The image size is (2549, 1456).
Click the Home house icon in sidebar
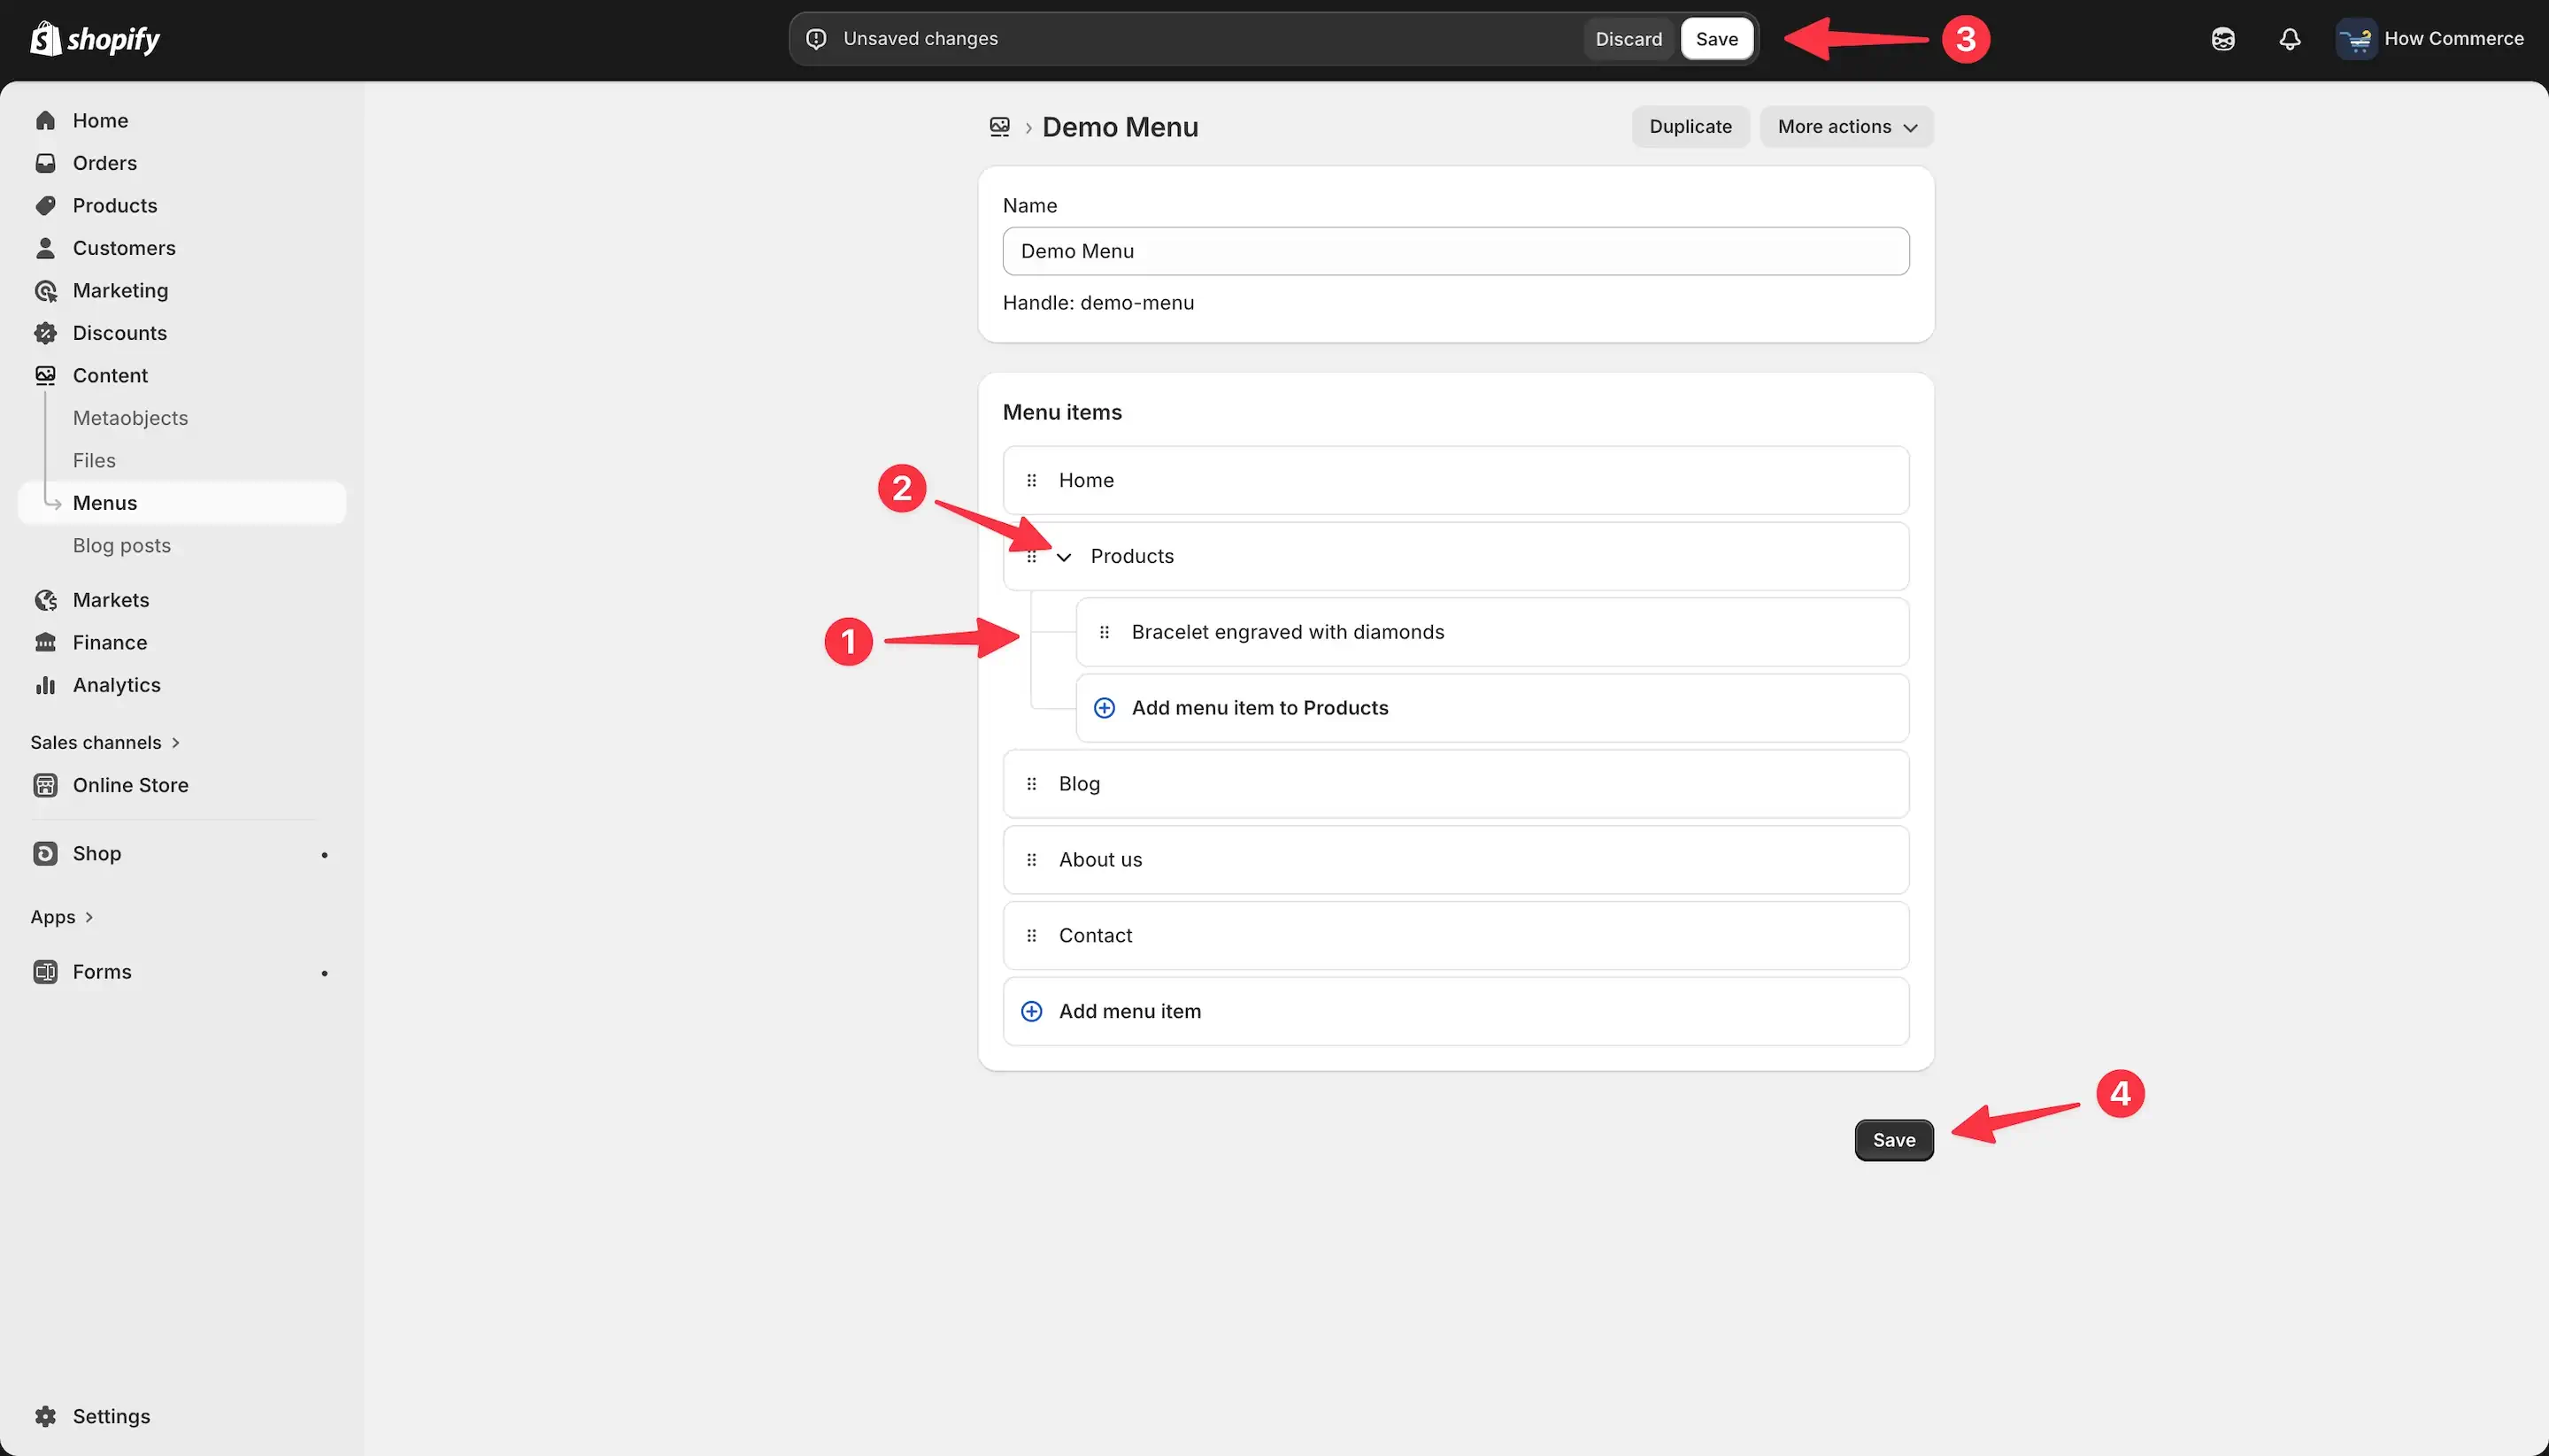click(x=45, y=120)
